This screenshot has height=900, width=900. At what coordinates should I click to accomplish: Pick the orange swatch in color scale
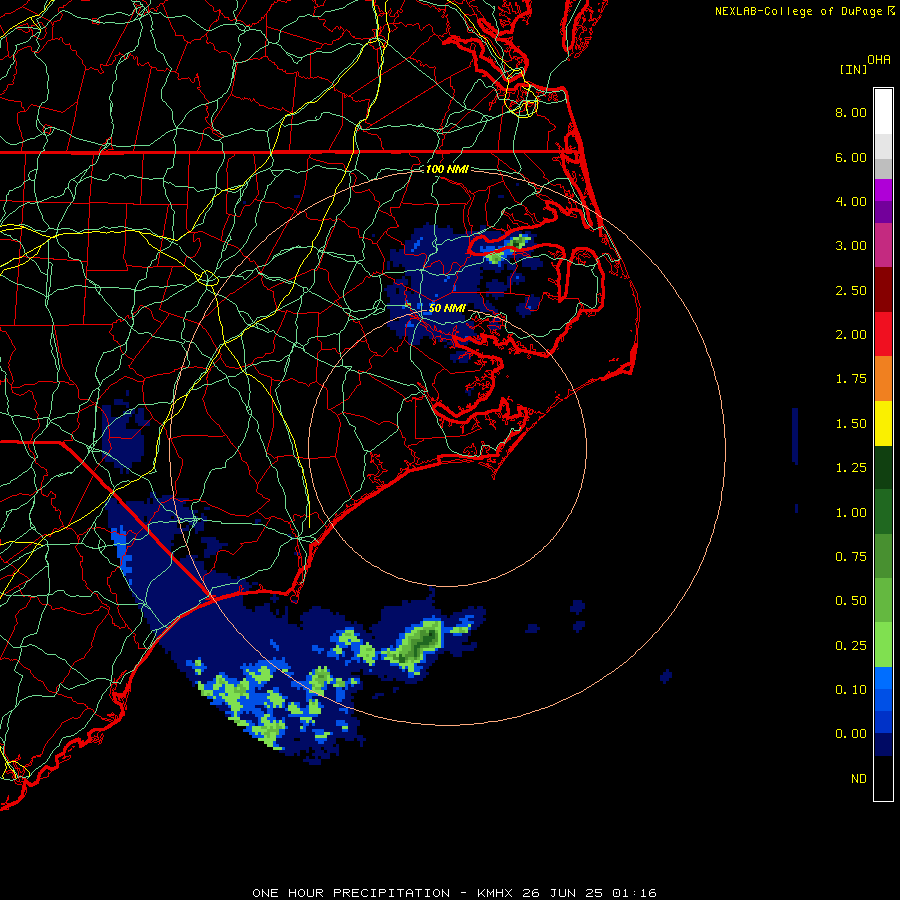883,379
